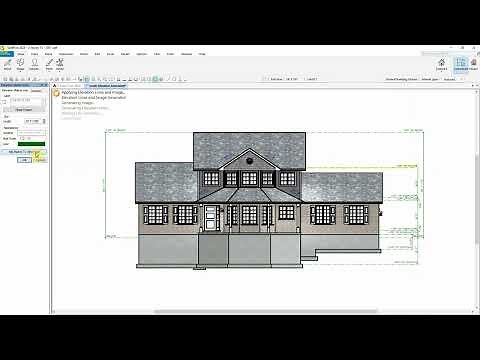The image size is (480, 360).
Task: Click the label text field in the marker panel
Action: 27,101
